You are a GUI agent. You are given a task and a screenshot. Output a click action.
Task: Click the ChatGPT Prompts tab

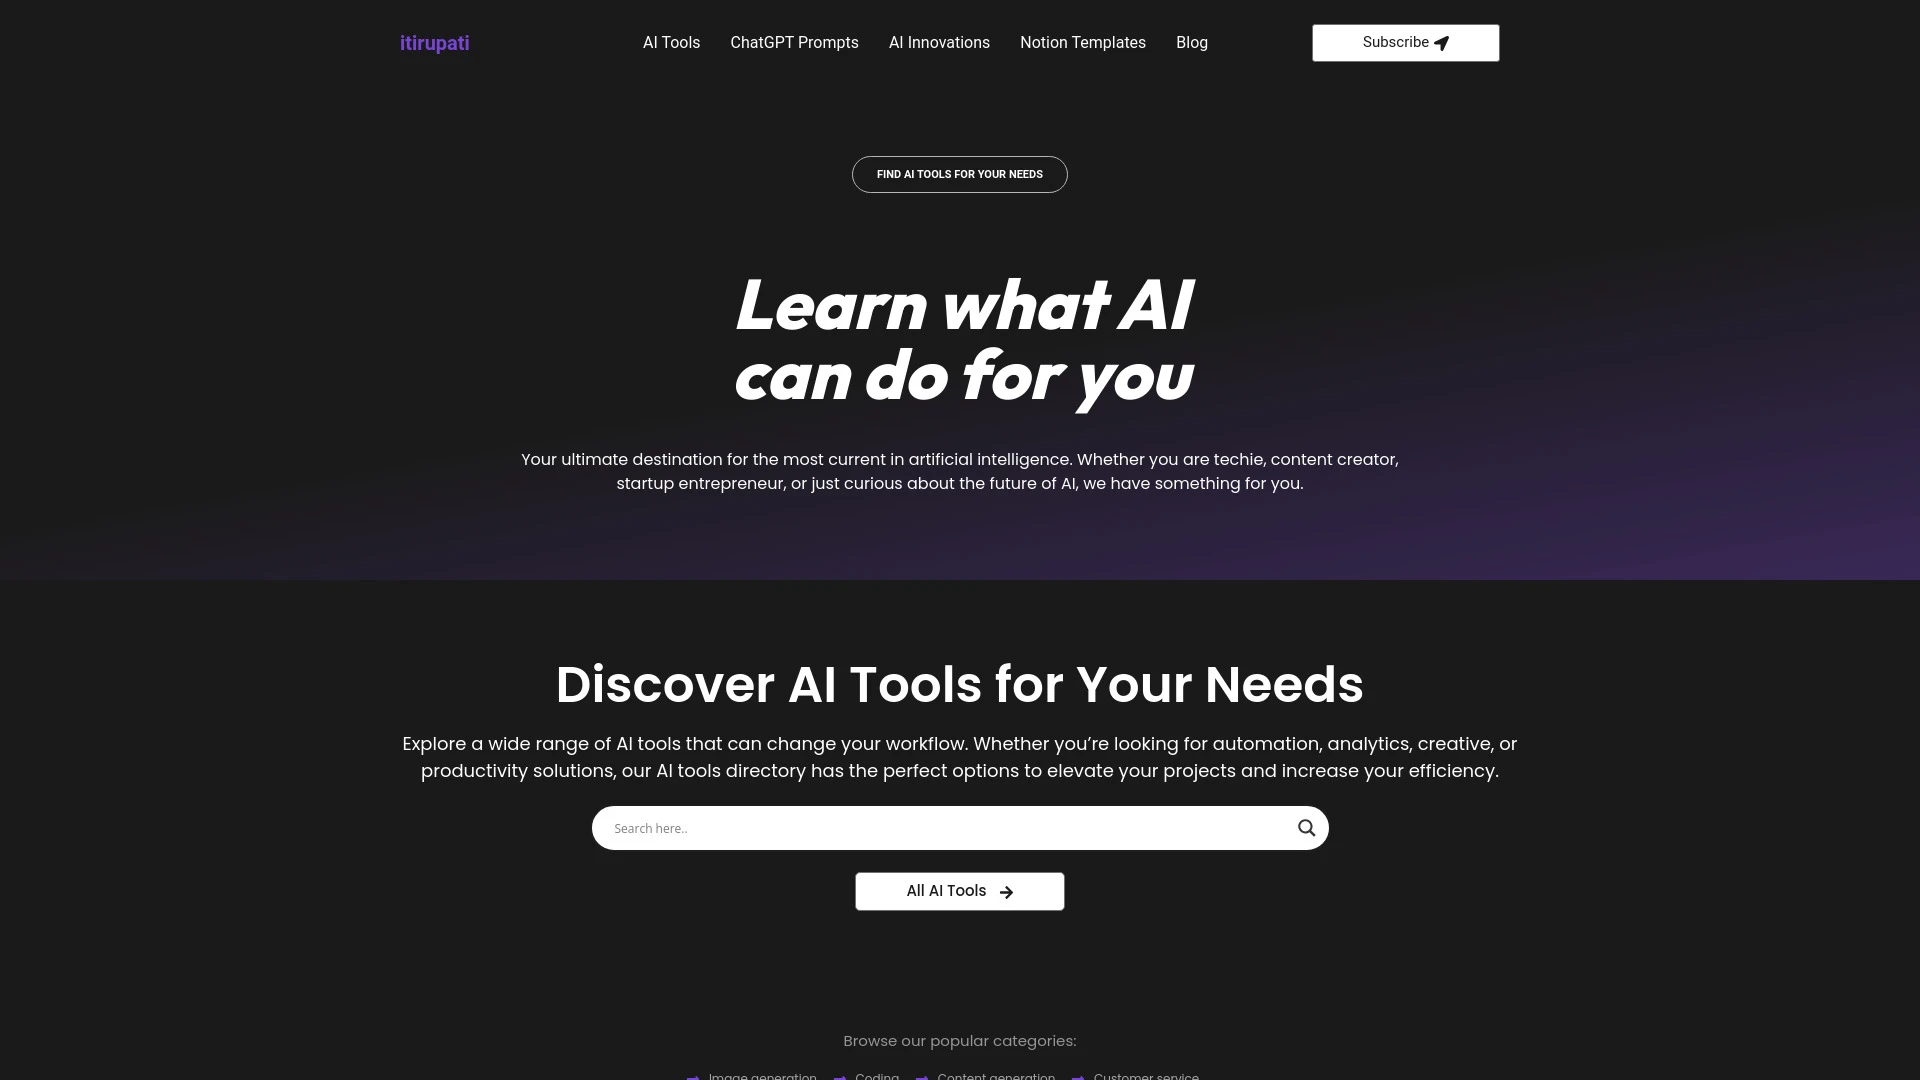point(794,42)
